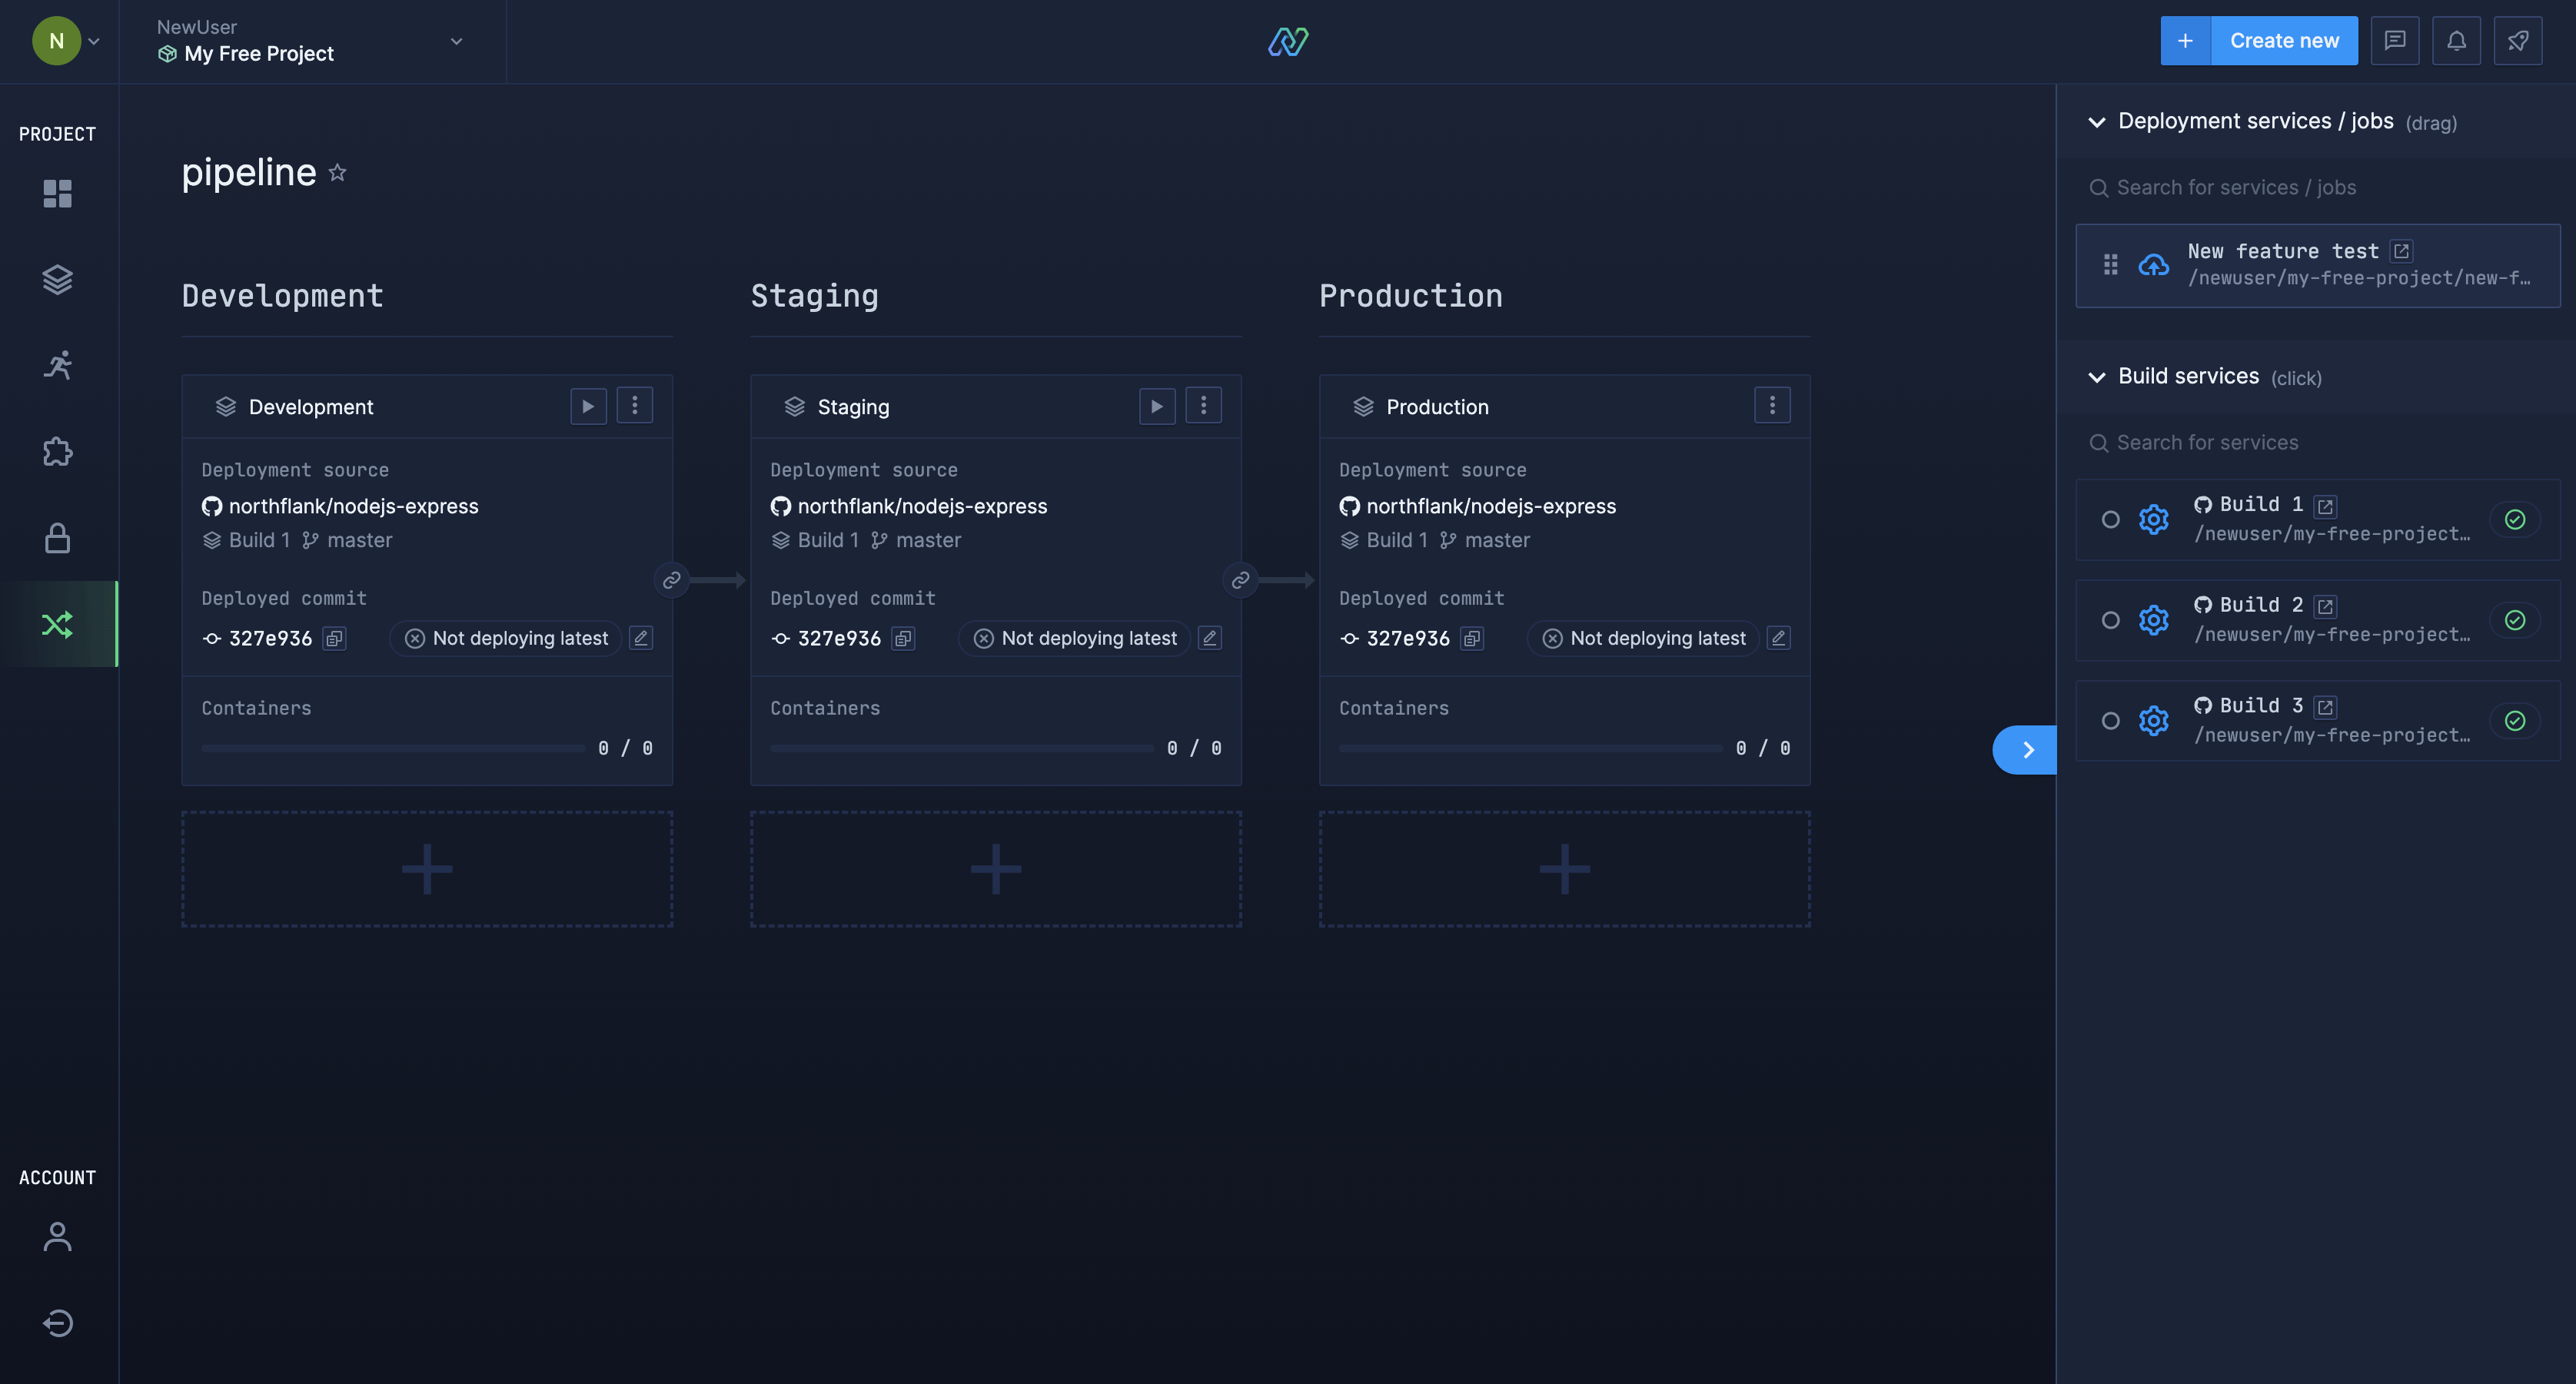Select the pipelines shuffle icon in sidebar
The height and width of the screenshot is (1384, 2576).
pyautogui.click(x=58, y=624)
